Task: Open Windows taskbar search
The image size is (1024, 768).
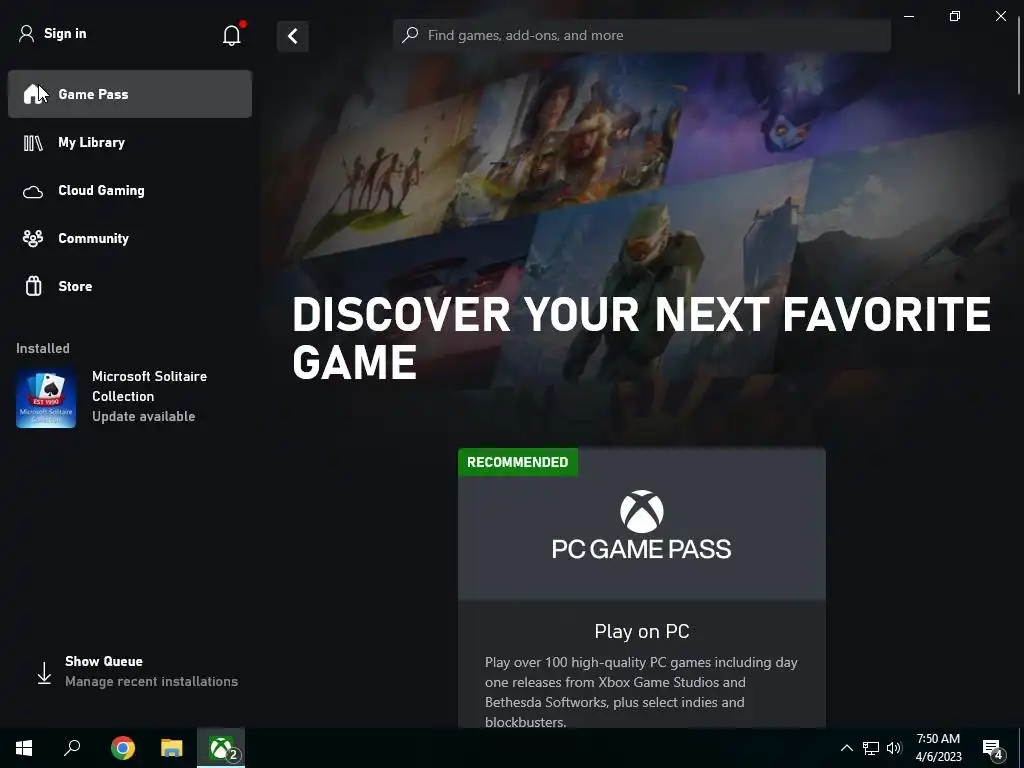Action: click(72, 748)
